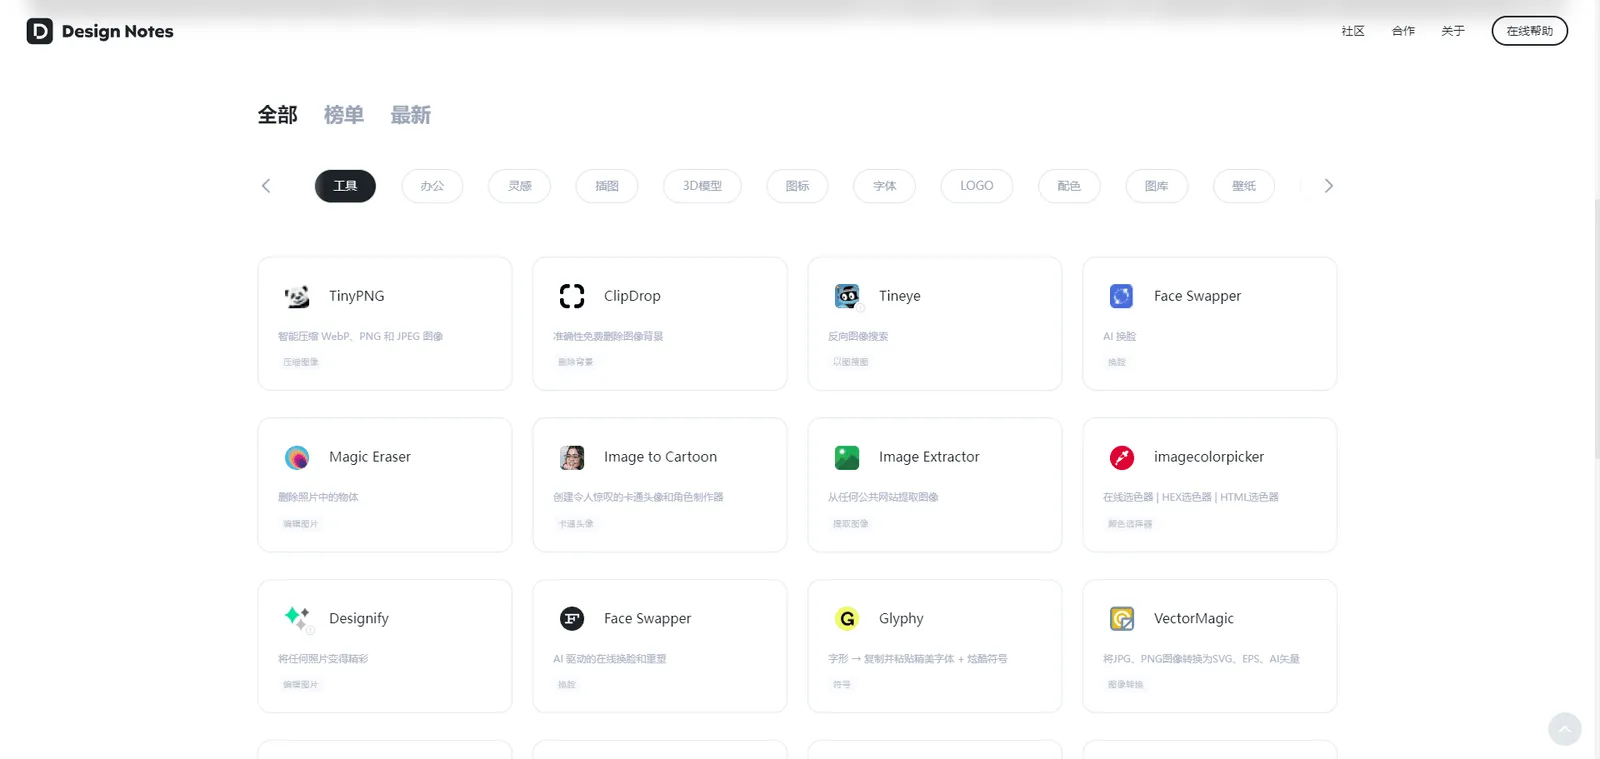
Task: Open the Designify card title
Action: [359, 619]
